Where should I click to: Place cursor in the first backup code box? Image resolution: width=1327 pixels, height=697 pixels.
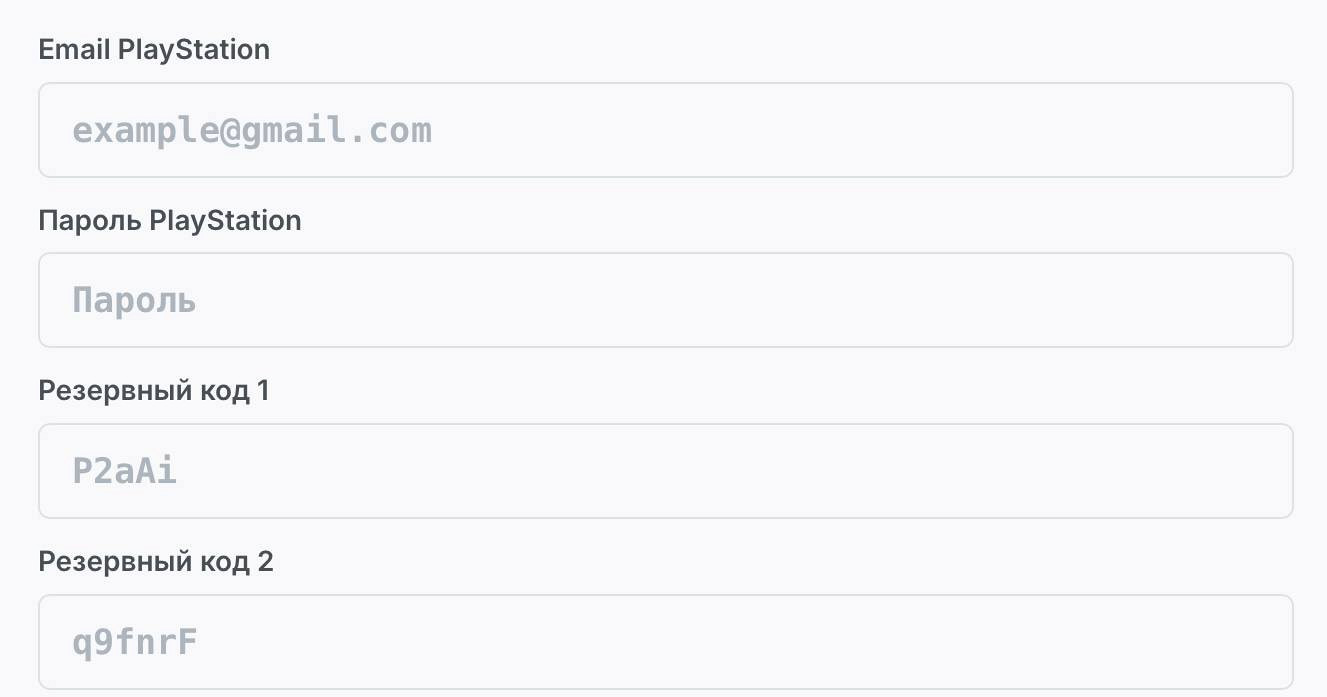pos(666,471)
